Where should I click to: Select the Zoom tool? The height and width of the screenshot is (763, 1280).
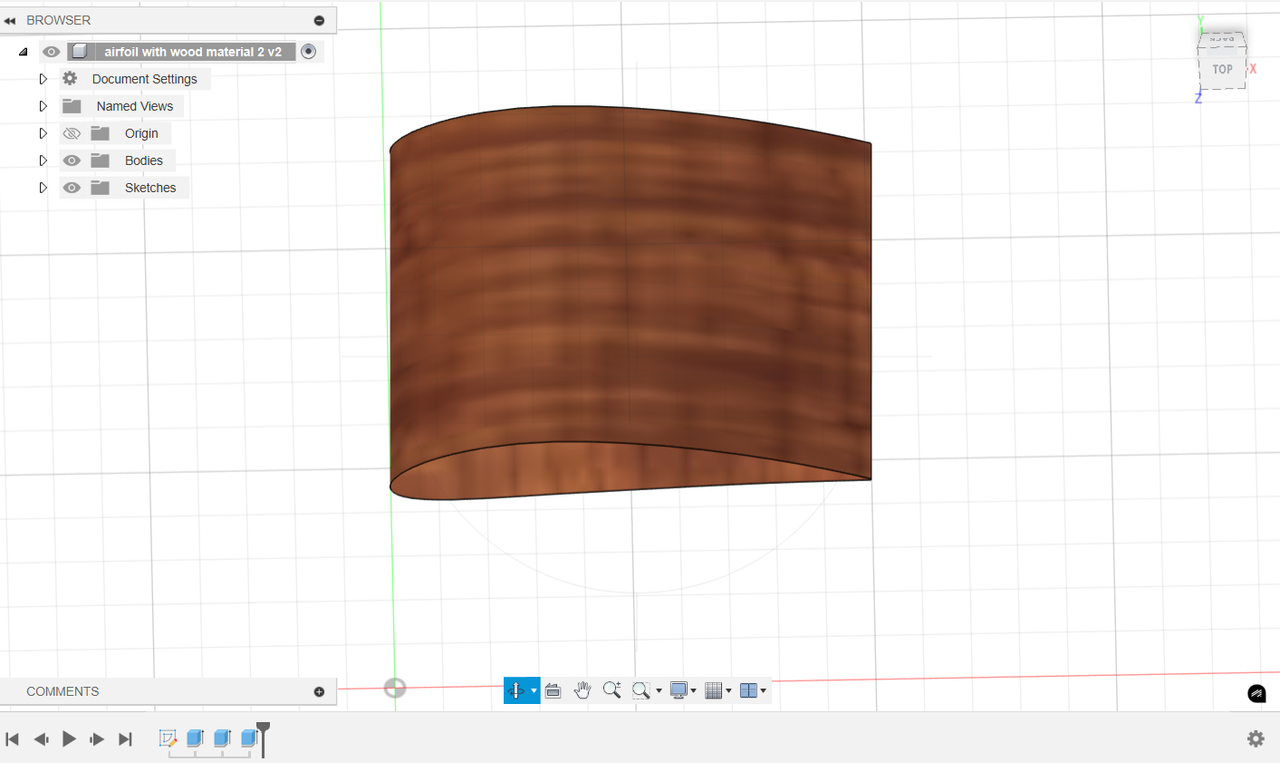tap(612, 690)
